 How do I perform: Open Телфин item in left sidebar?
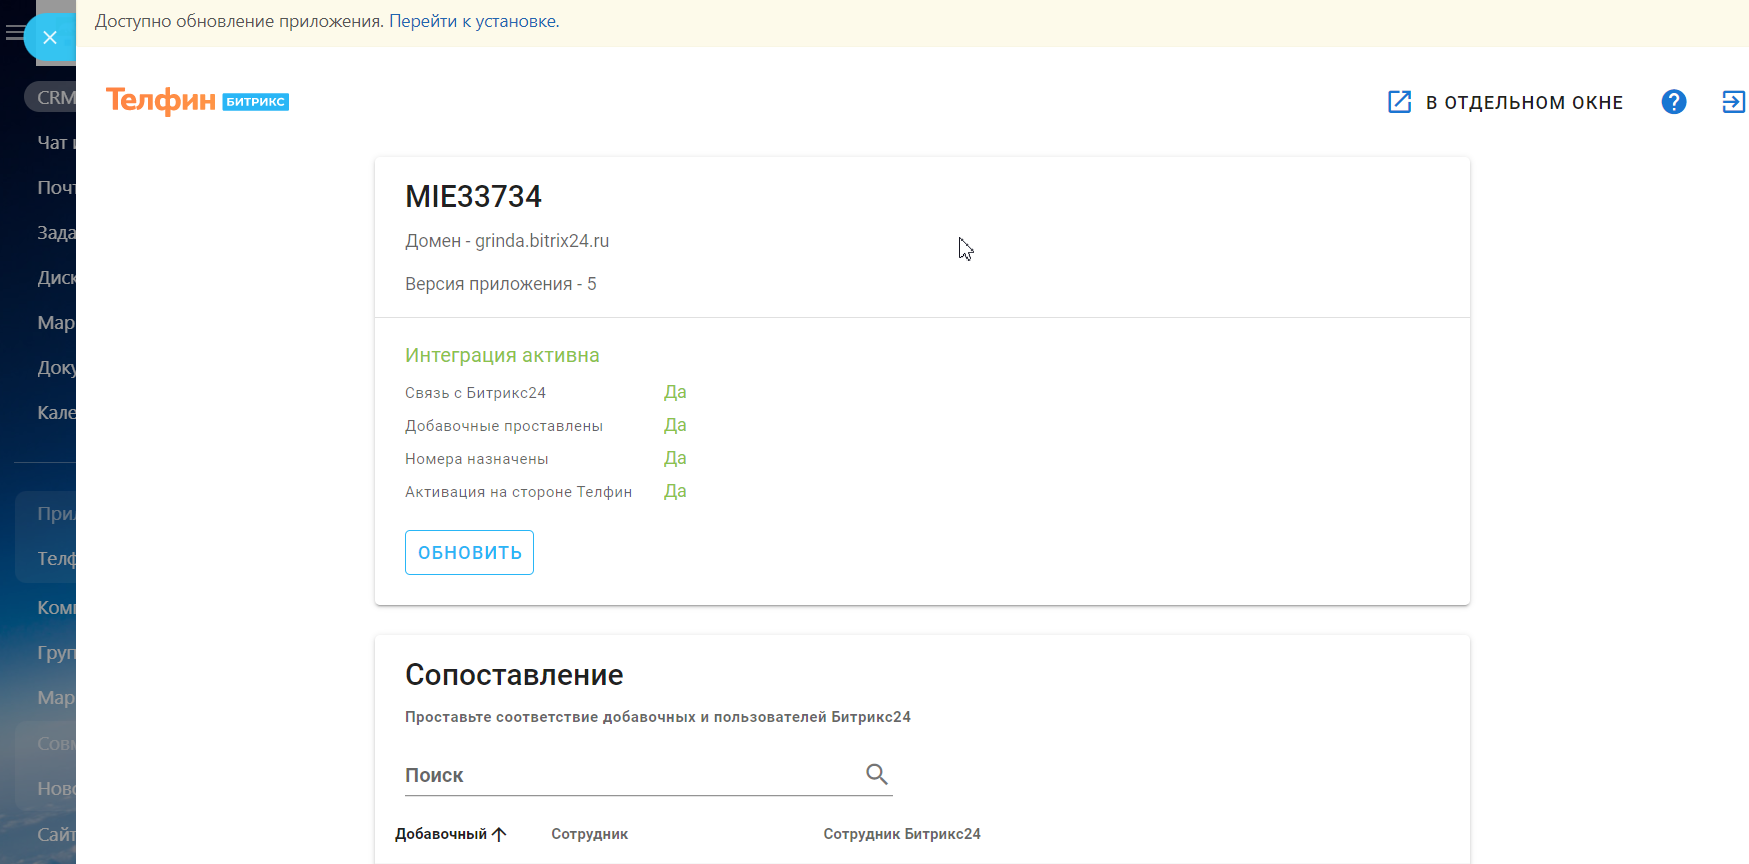(x=55, y=559)
